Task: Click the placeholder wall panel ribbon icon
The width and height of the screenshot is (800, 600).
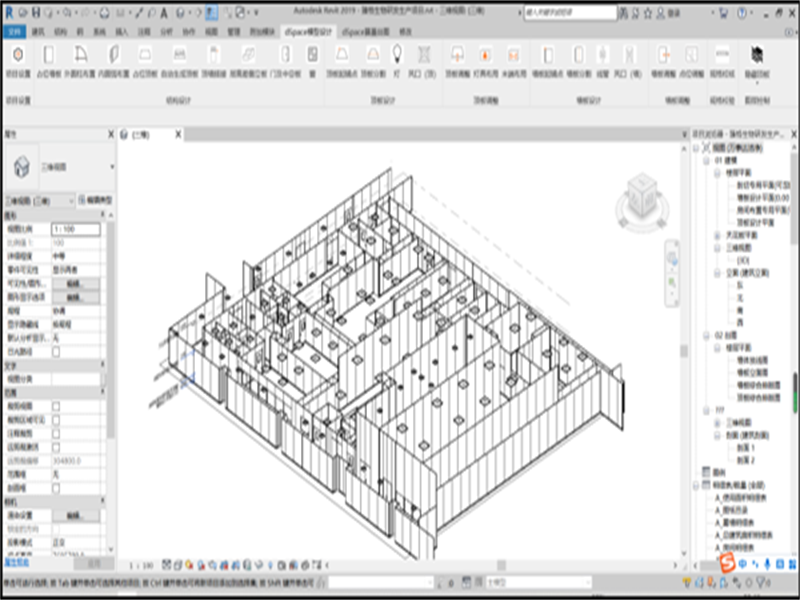Action: [x=48, y=55]
